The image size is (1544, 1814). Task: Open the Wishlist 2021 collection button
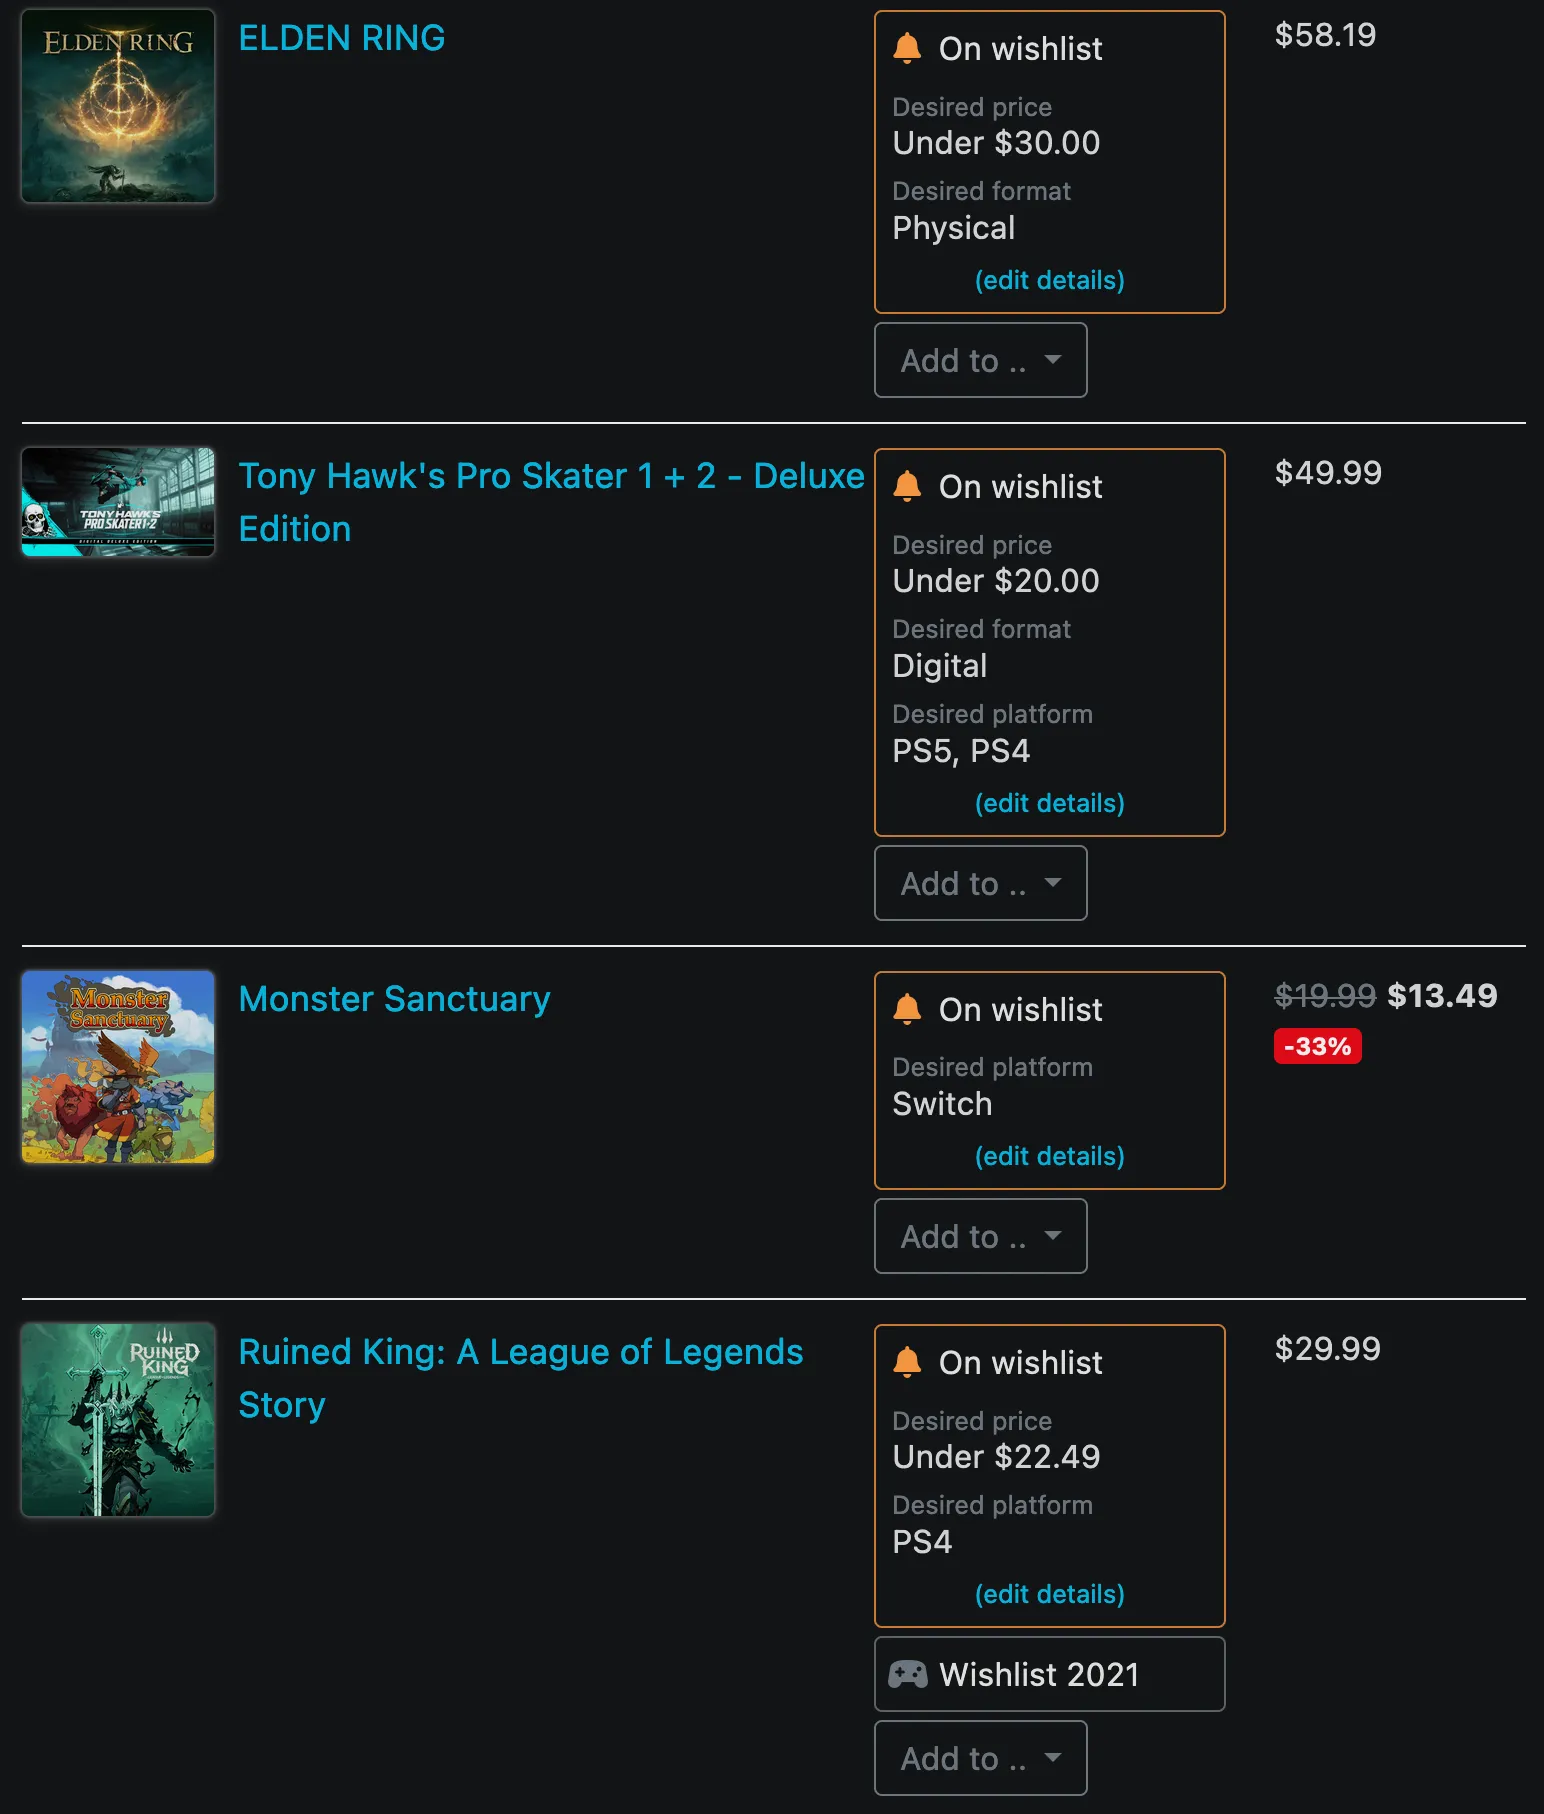pos(1049,1674)
